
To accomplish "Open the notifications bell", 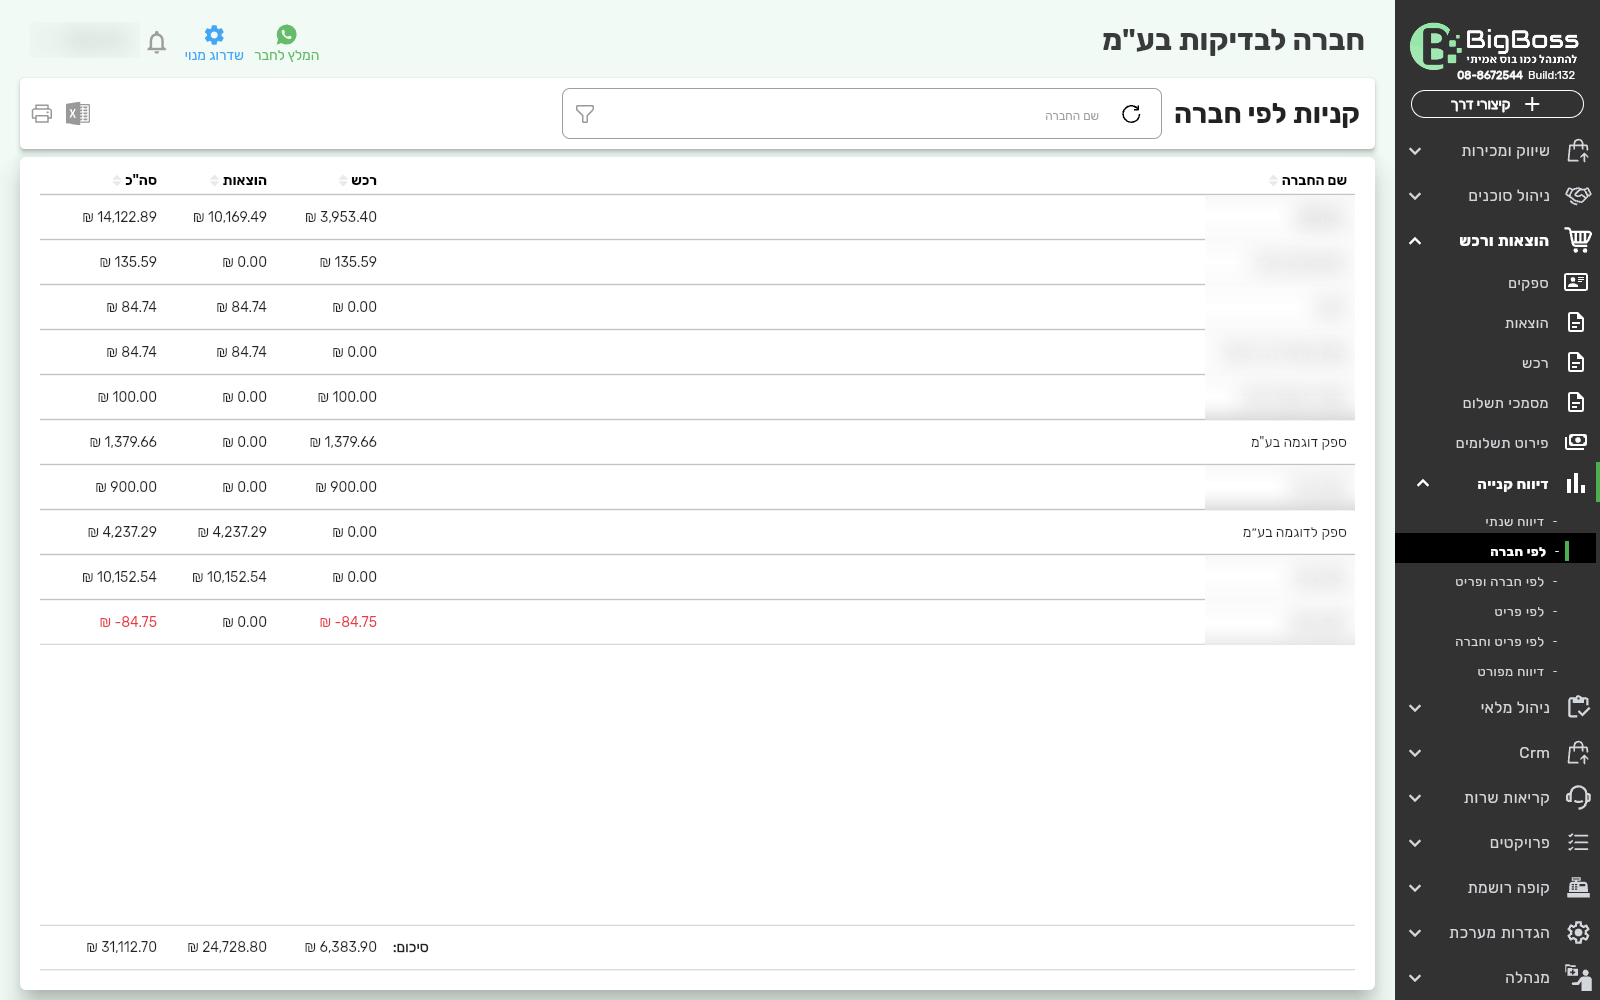I will [157, 42].
